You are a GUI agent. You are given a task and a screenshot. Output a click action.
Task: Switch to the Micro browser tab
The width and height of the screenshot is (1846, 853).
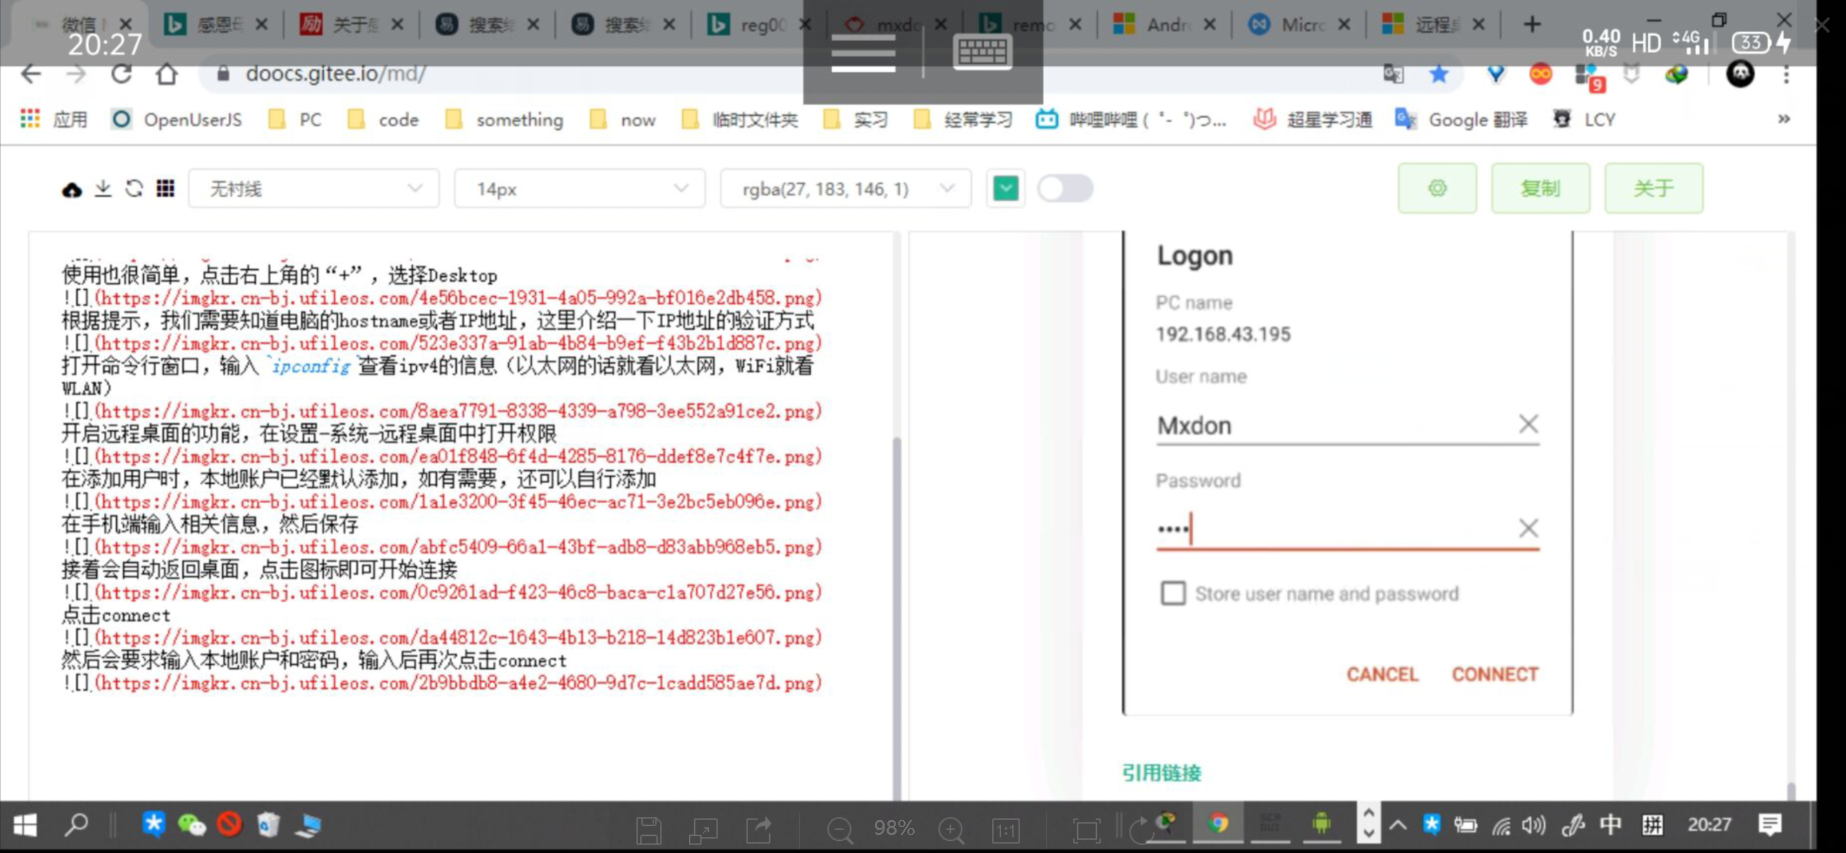point(1299,24)
